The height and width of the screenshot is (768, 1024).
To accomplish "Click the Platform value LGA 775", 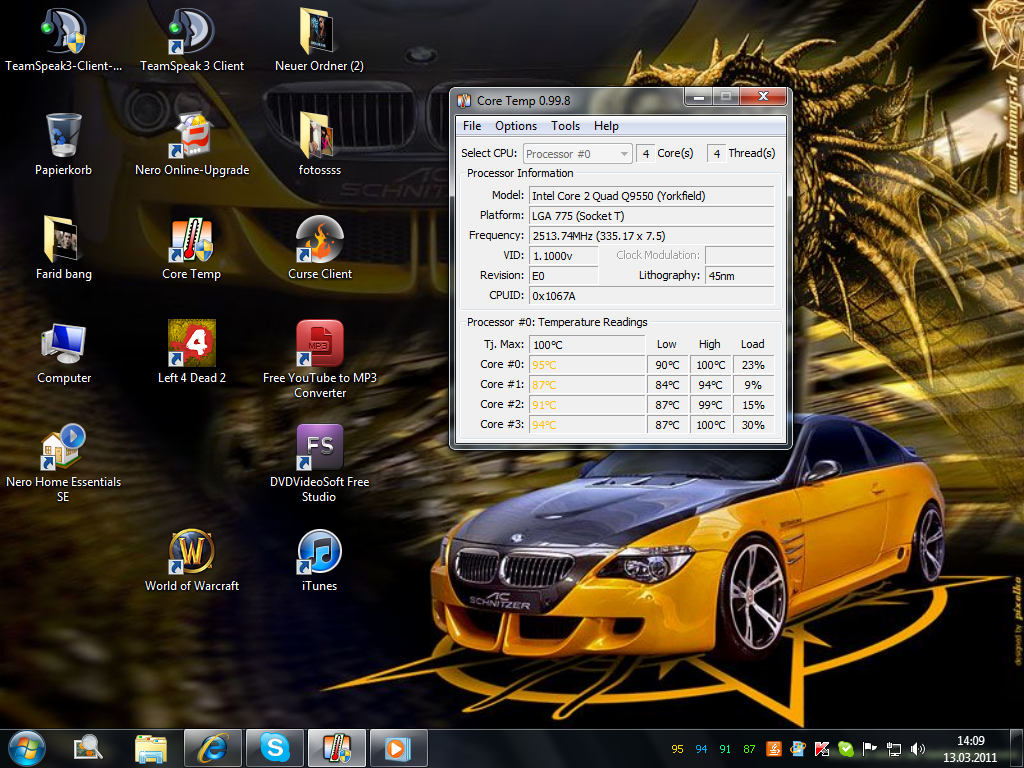I will [x=651, y=216].
